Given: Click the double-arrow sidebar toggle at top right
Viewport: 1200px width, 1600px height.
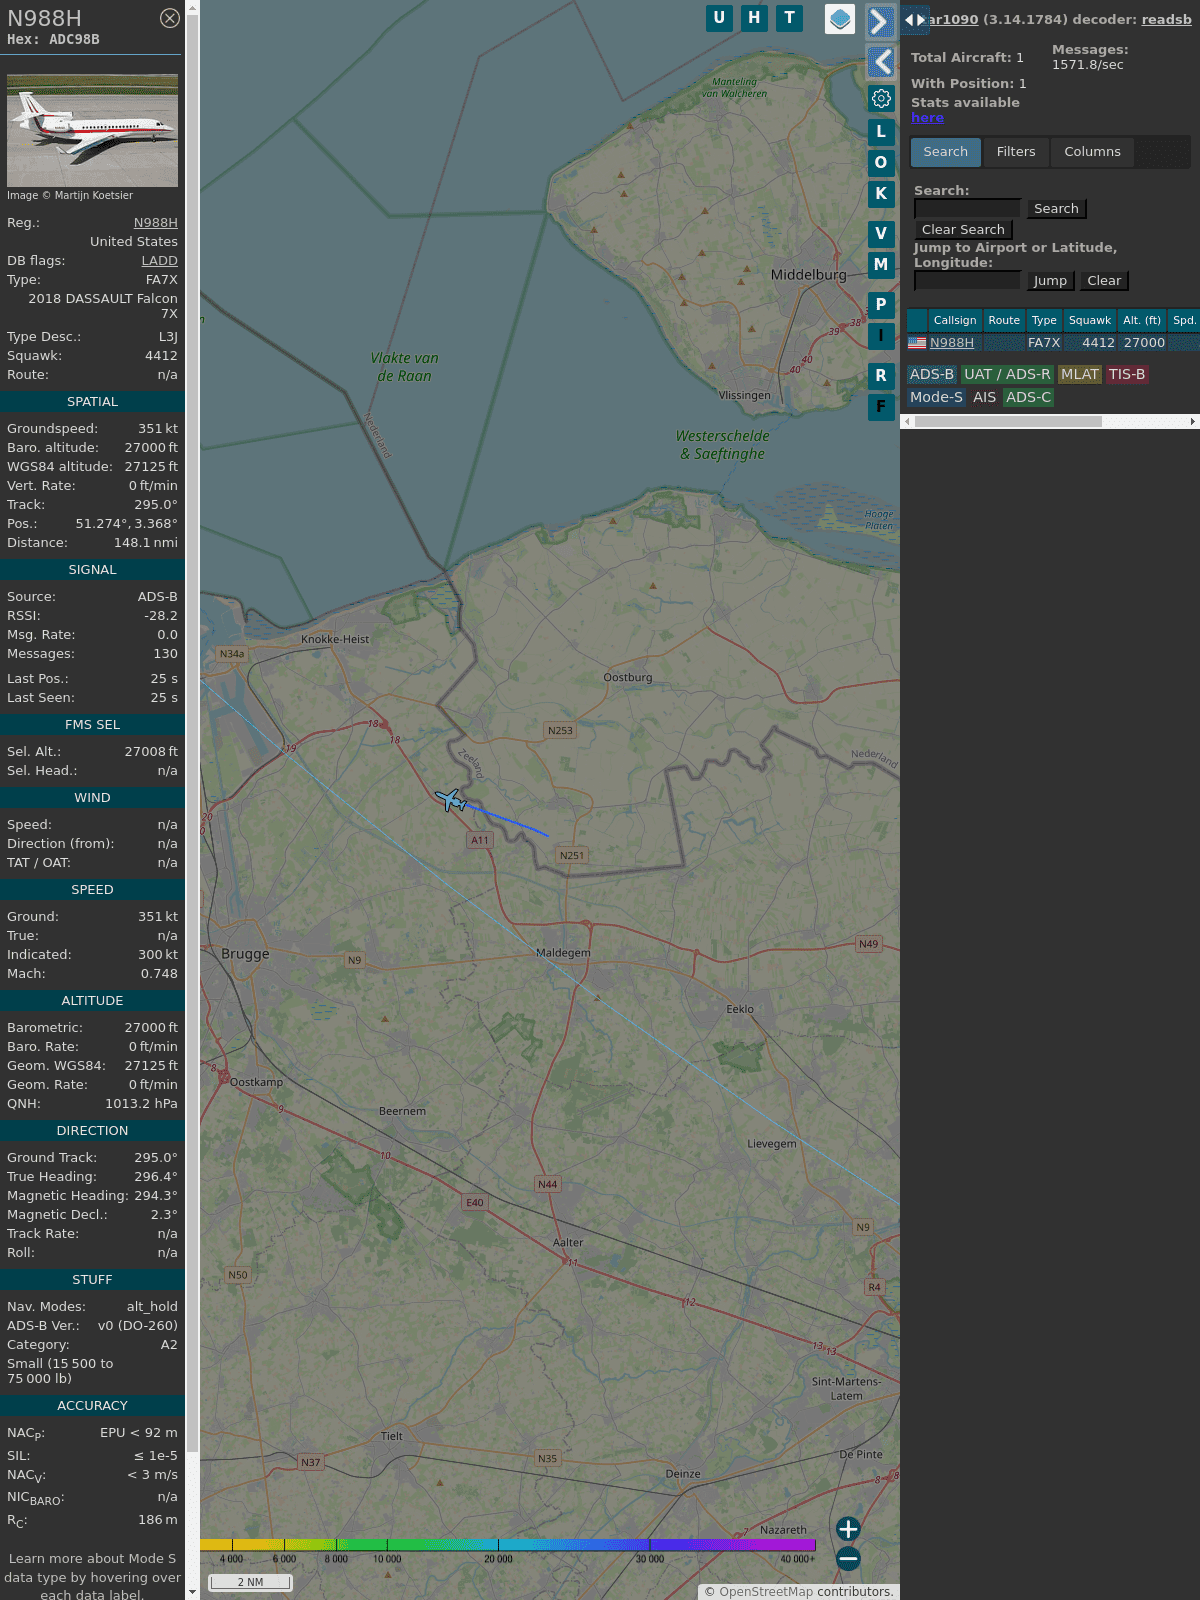Looking at the screenshot, I should click(x=914, y=20).
